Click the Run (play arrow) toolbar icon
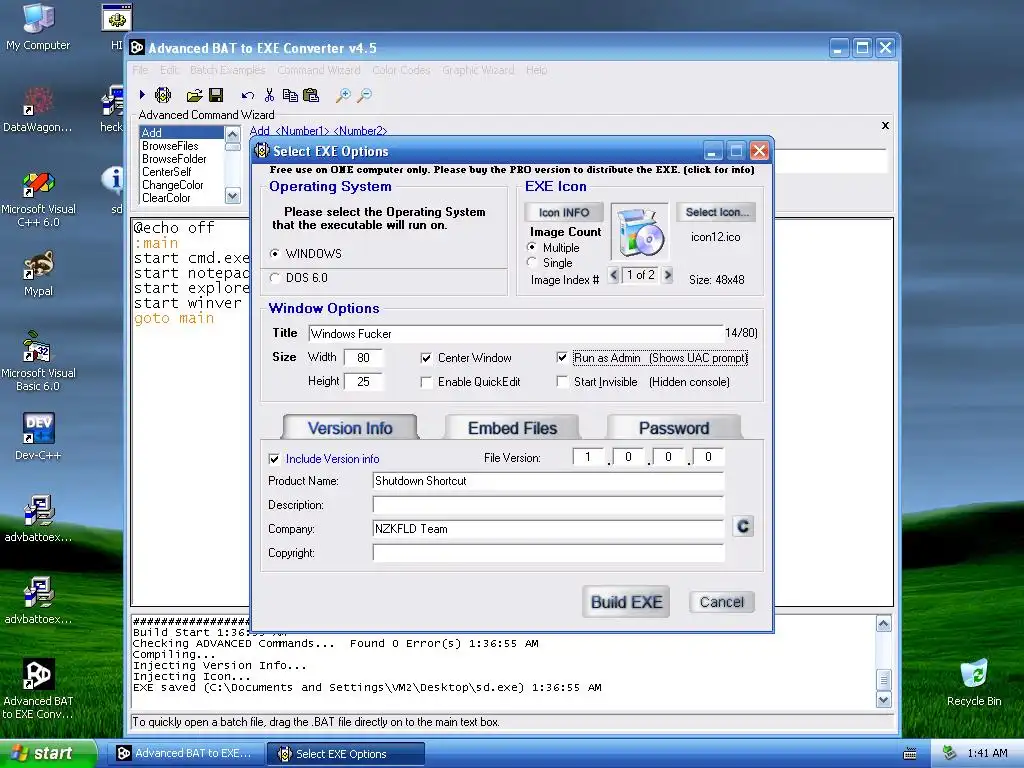The height and width of the screenshot is (768, 1024). (142, 95)
